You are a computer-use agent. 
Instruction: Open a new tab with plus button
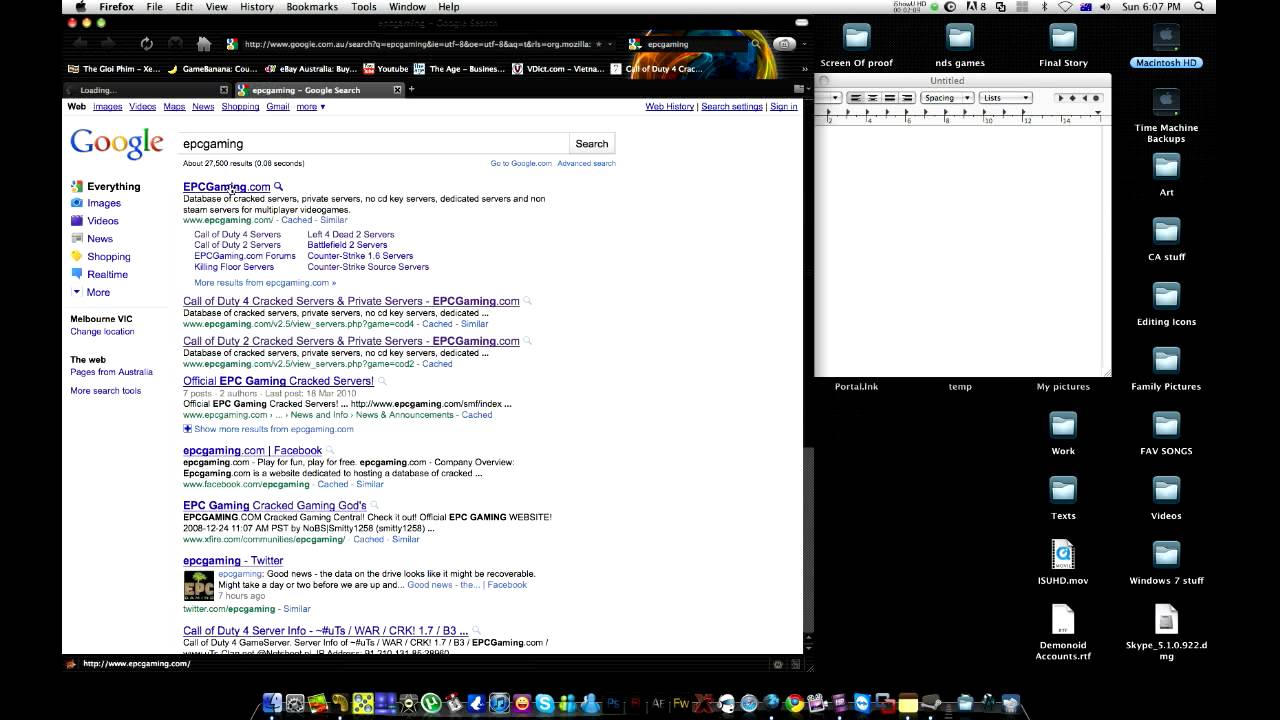point(411,89)
